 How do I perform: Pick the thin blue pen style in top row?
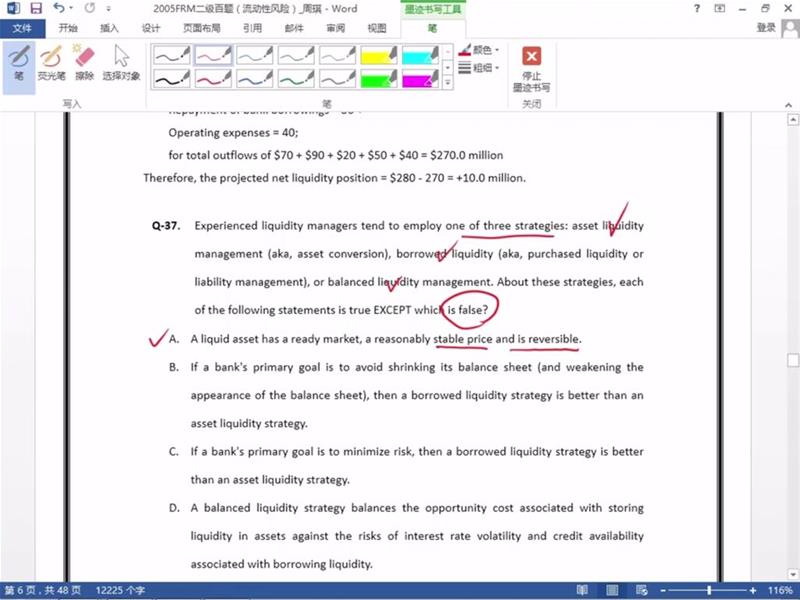[254, 55]
